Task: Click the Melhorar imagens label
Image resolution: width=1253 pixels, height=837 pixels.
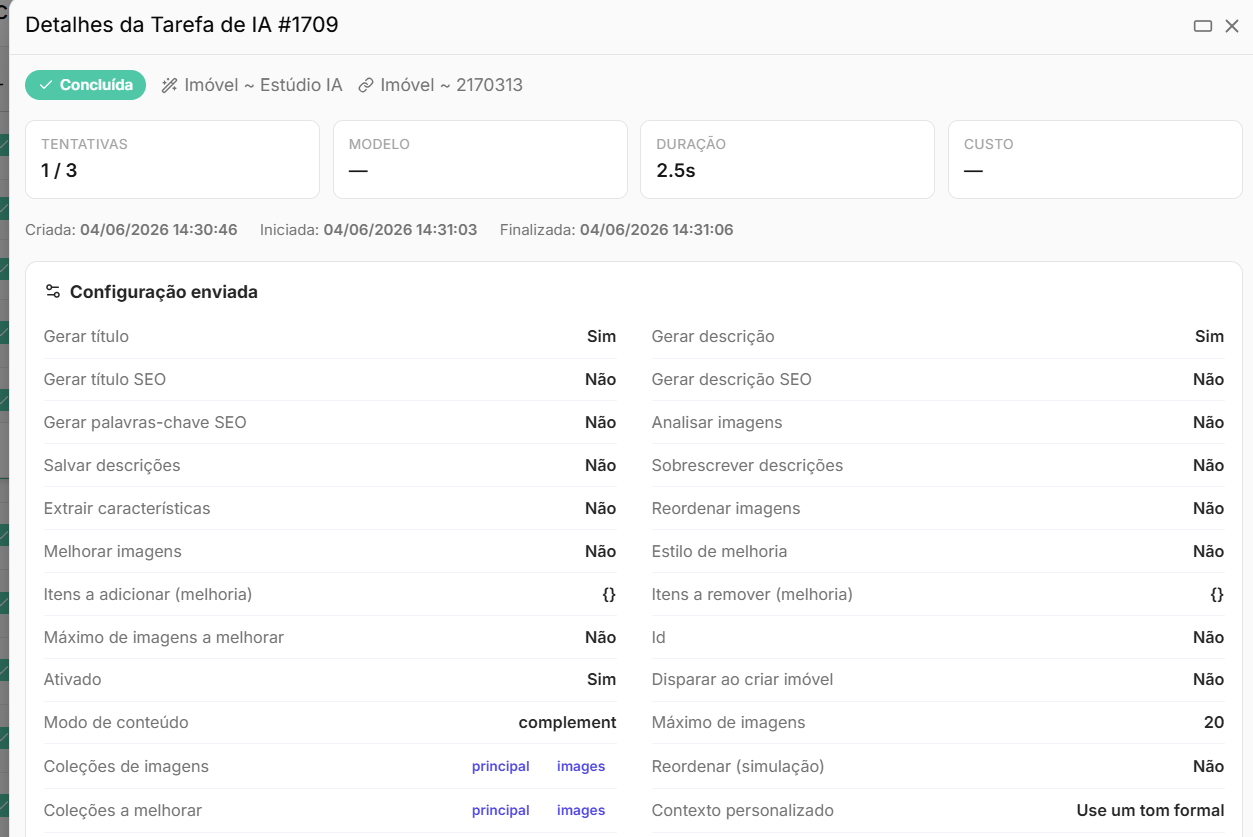Action: pyautogui.click(x=113, y=552)
